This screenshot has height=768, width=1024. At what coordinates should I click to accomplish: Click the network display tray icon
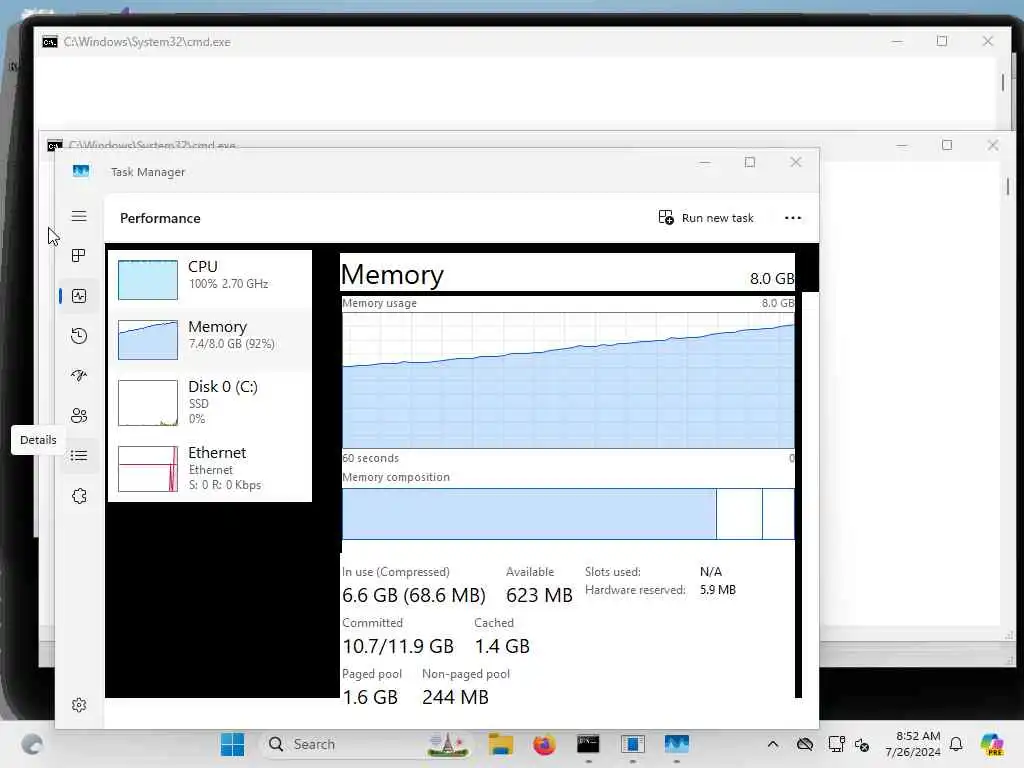click(x=836, y=744)
